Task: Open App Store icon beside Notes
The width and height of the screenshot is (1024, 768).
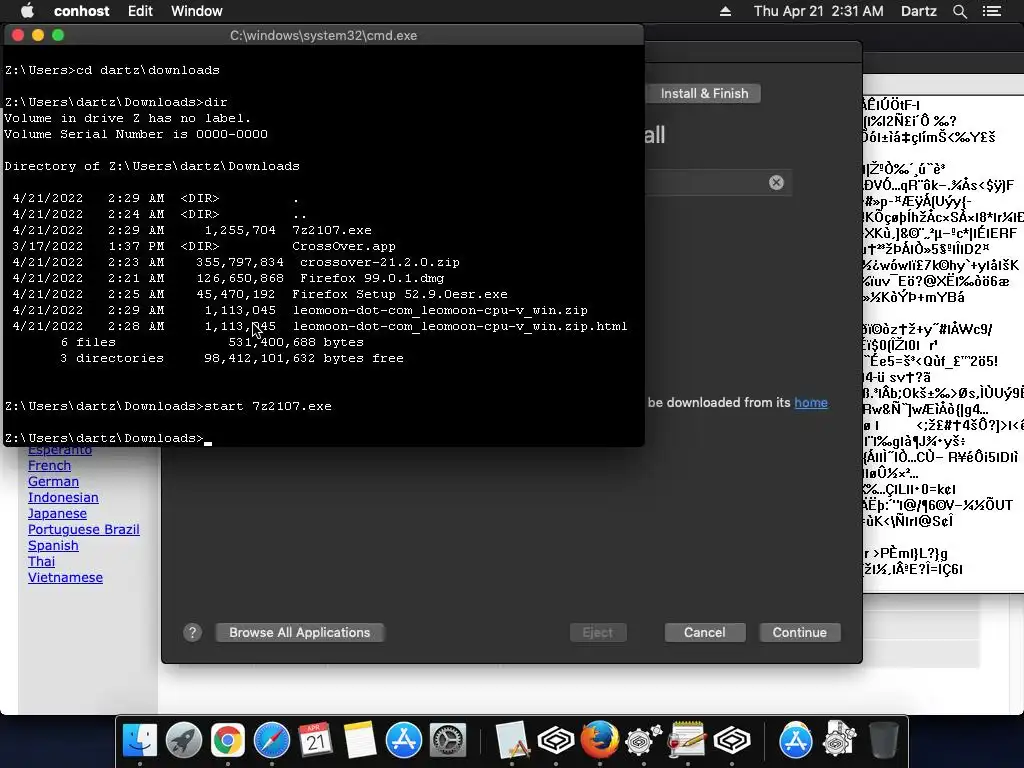Action: click(404, 740)
